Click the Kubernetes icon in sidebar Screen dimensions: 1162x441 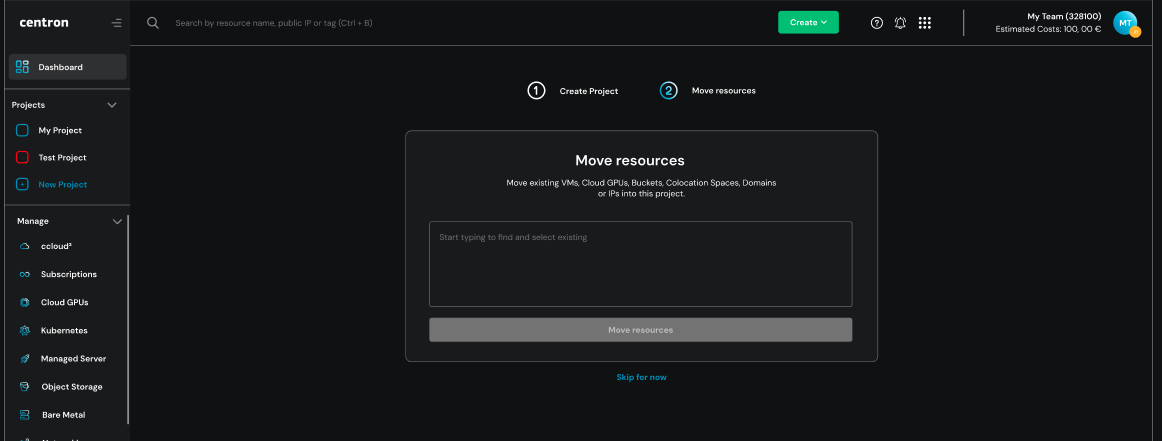[24, 330]
